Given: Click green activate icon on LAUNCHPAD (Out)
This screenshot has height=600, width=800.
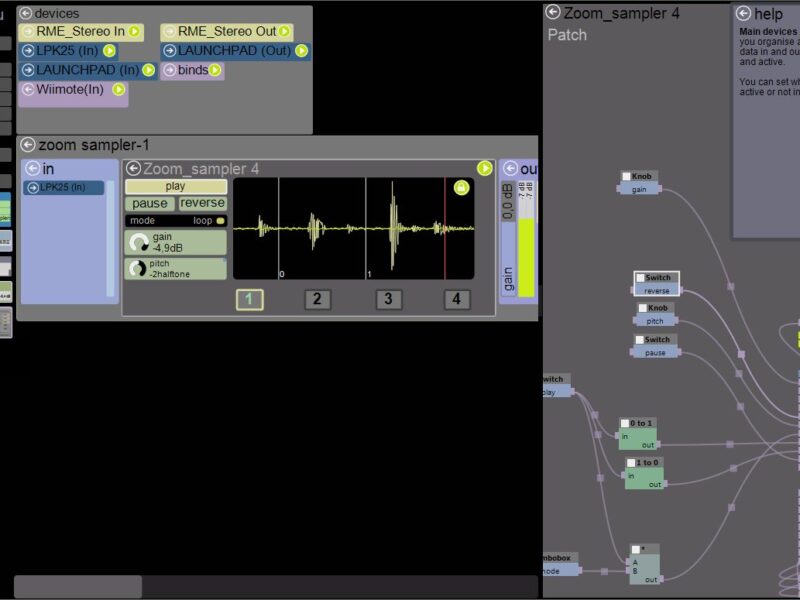Looking at the screenshot, I should 301,51.
